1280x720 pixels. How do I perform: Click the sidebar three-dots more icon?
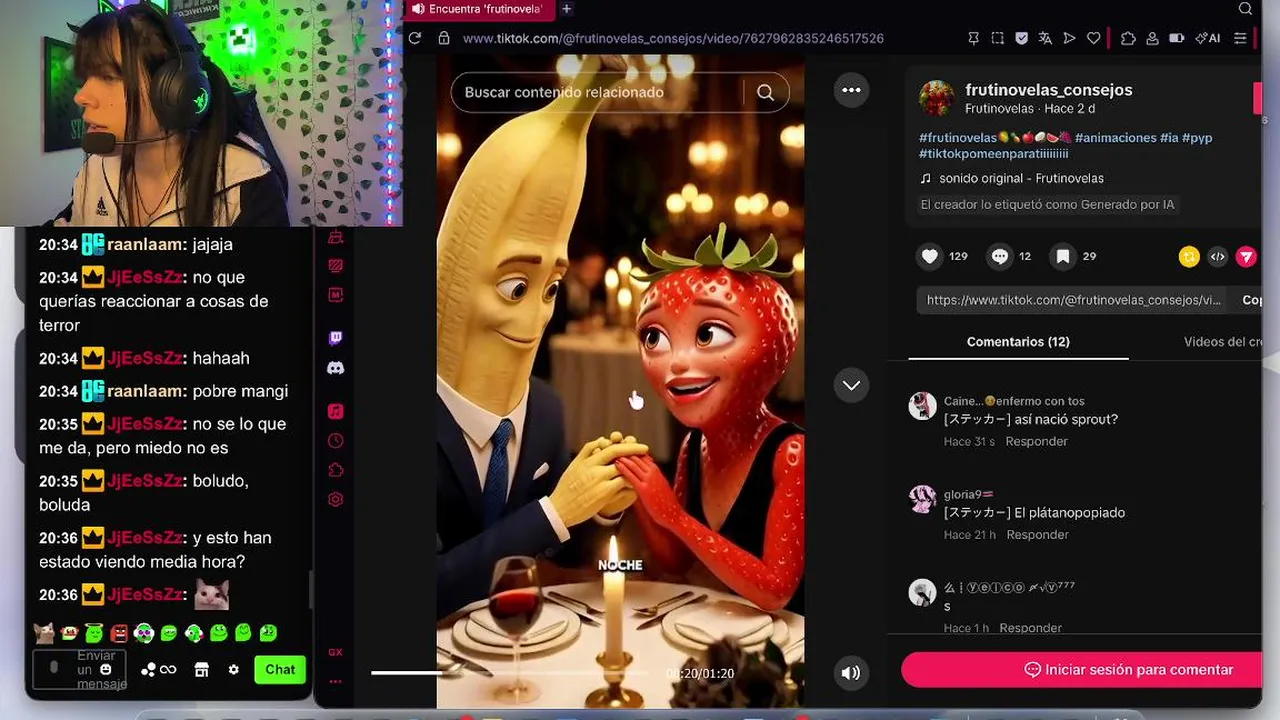point(336,682)
